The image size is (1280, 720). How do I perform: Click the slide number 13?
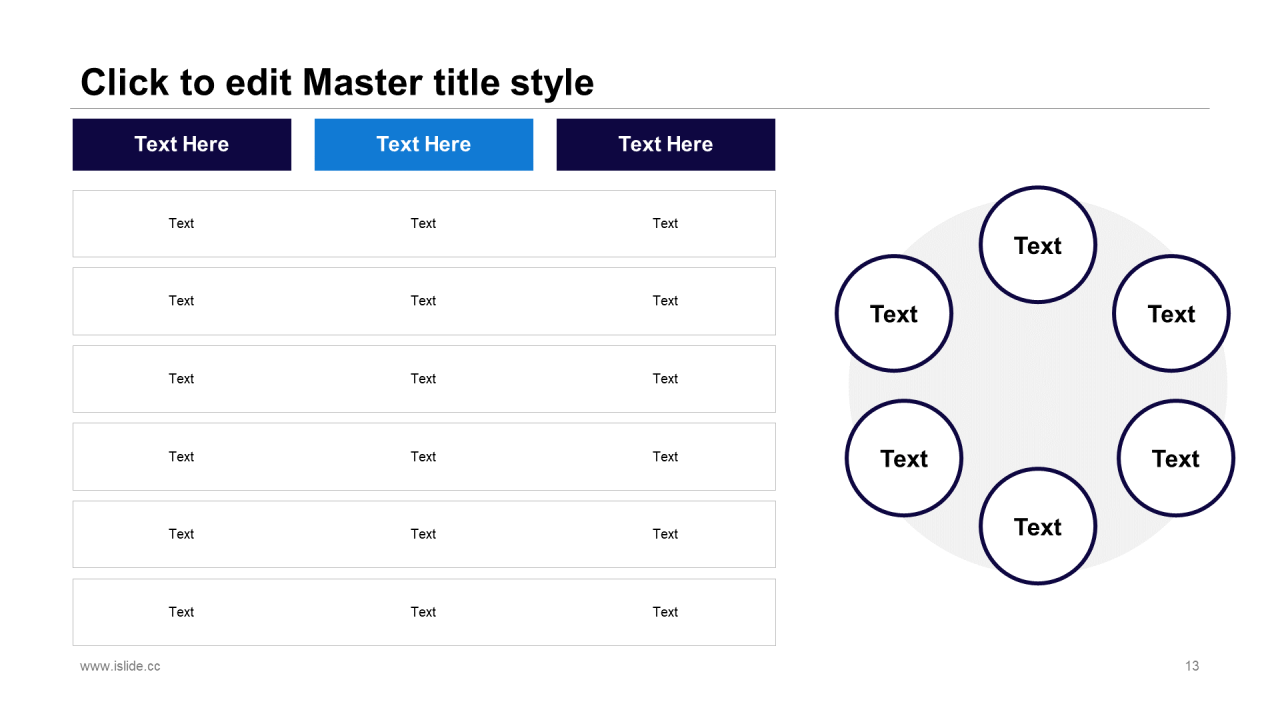pyautogui.click(x=1192, y=666)
